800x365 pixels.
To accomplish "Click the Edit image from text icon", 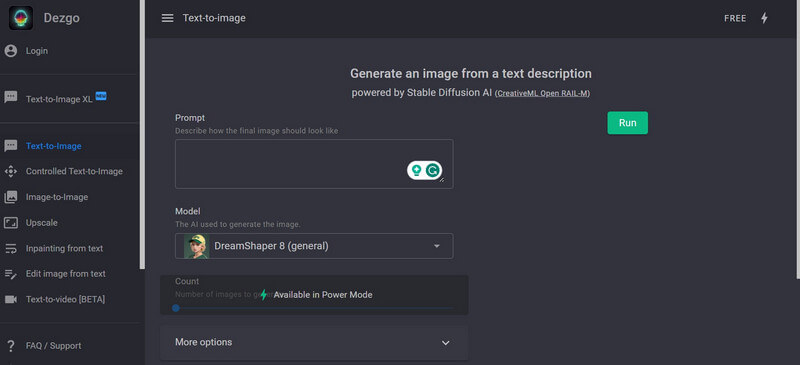I will pos(11,274).
